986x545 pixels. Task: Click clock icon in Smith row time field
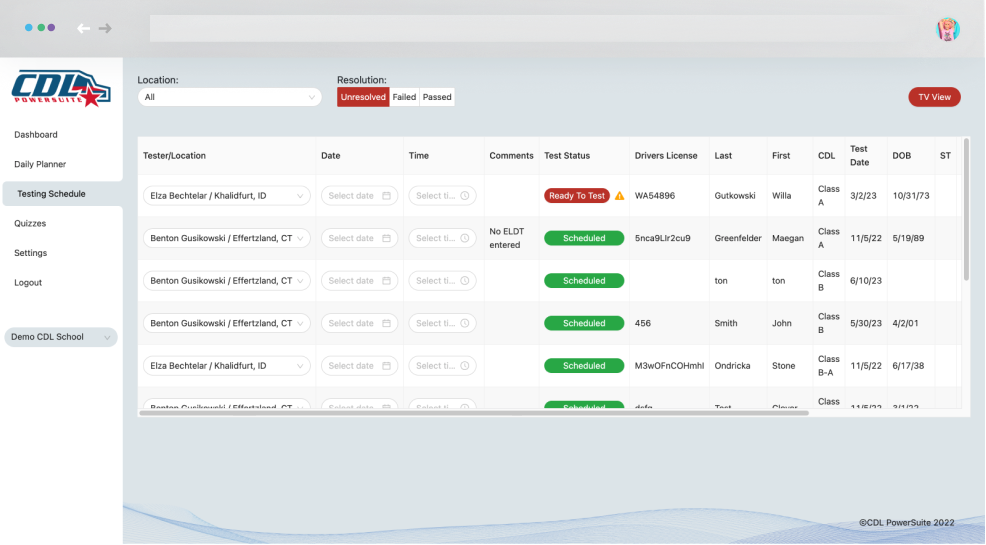tap(465, 324)
